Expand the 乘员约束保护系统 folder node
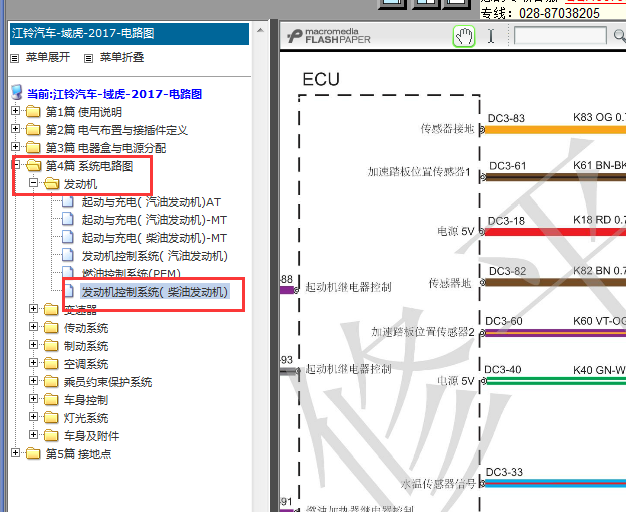Viewport: 626px width, 512px height. (34, 380)
